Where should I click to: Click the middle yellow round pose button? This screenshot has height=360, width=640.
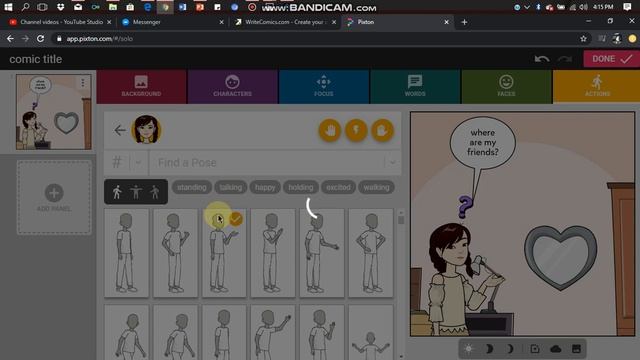coord(356,130)
